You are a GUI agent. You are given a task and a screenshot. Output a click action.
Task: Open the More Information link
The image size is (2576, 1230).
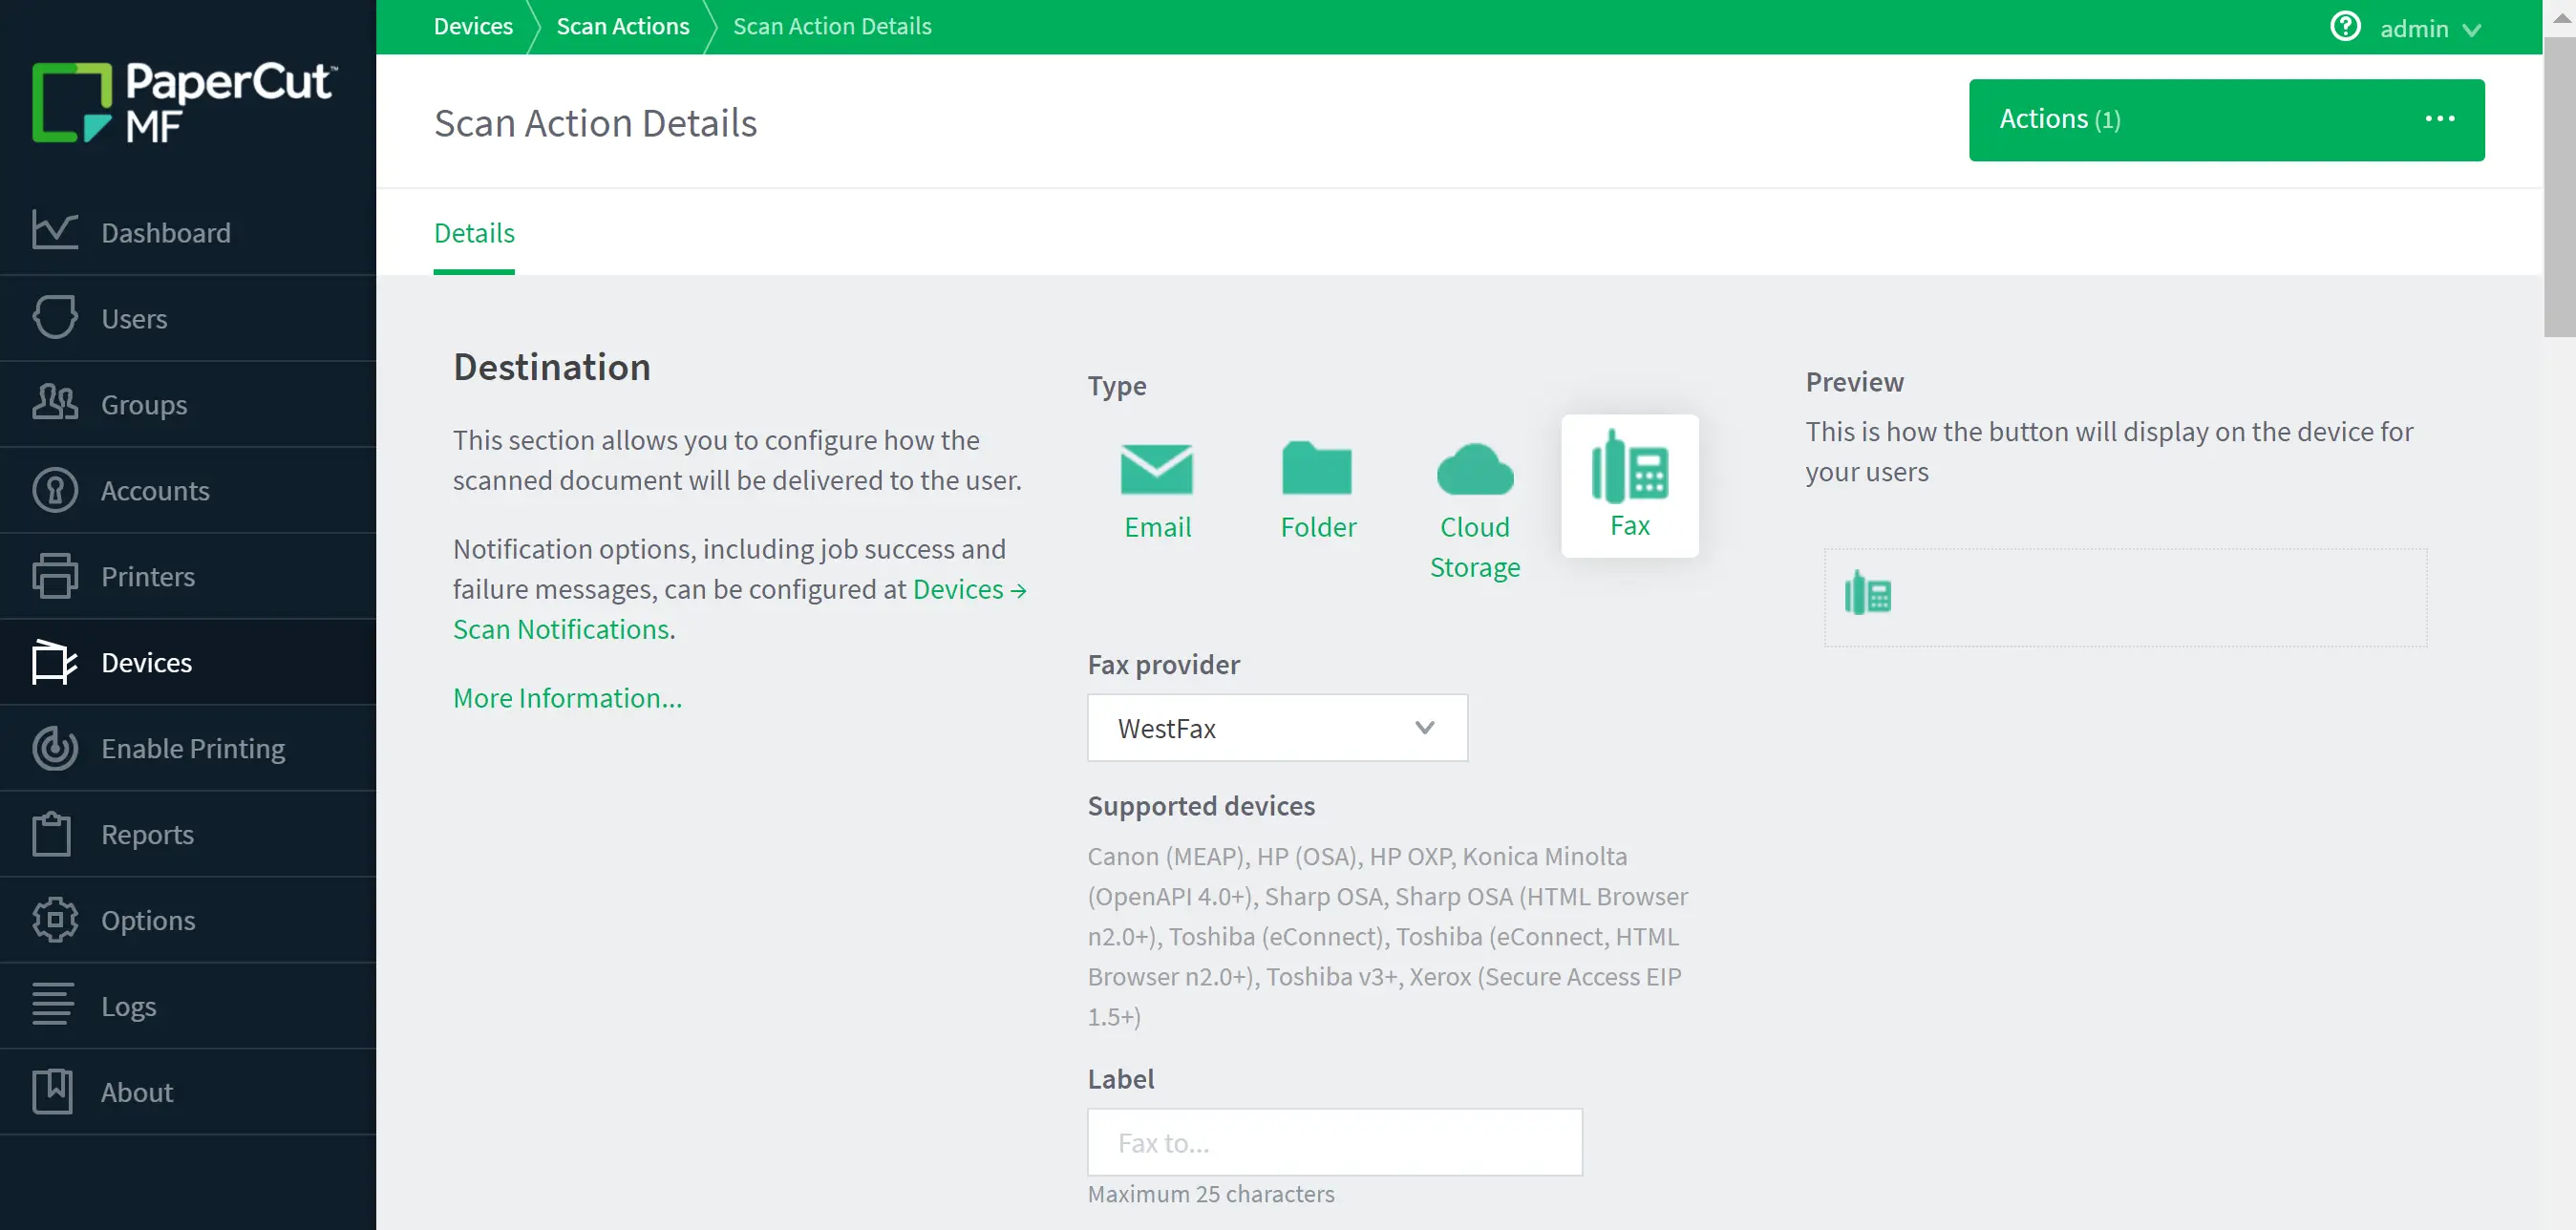pyautogui.click(x=567, y=697)
